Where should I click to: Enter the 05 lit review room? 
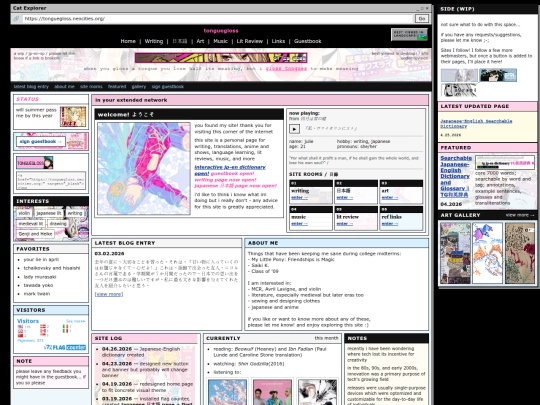point(345,224)
